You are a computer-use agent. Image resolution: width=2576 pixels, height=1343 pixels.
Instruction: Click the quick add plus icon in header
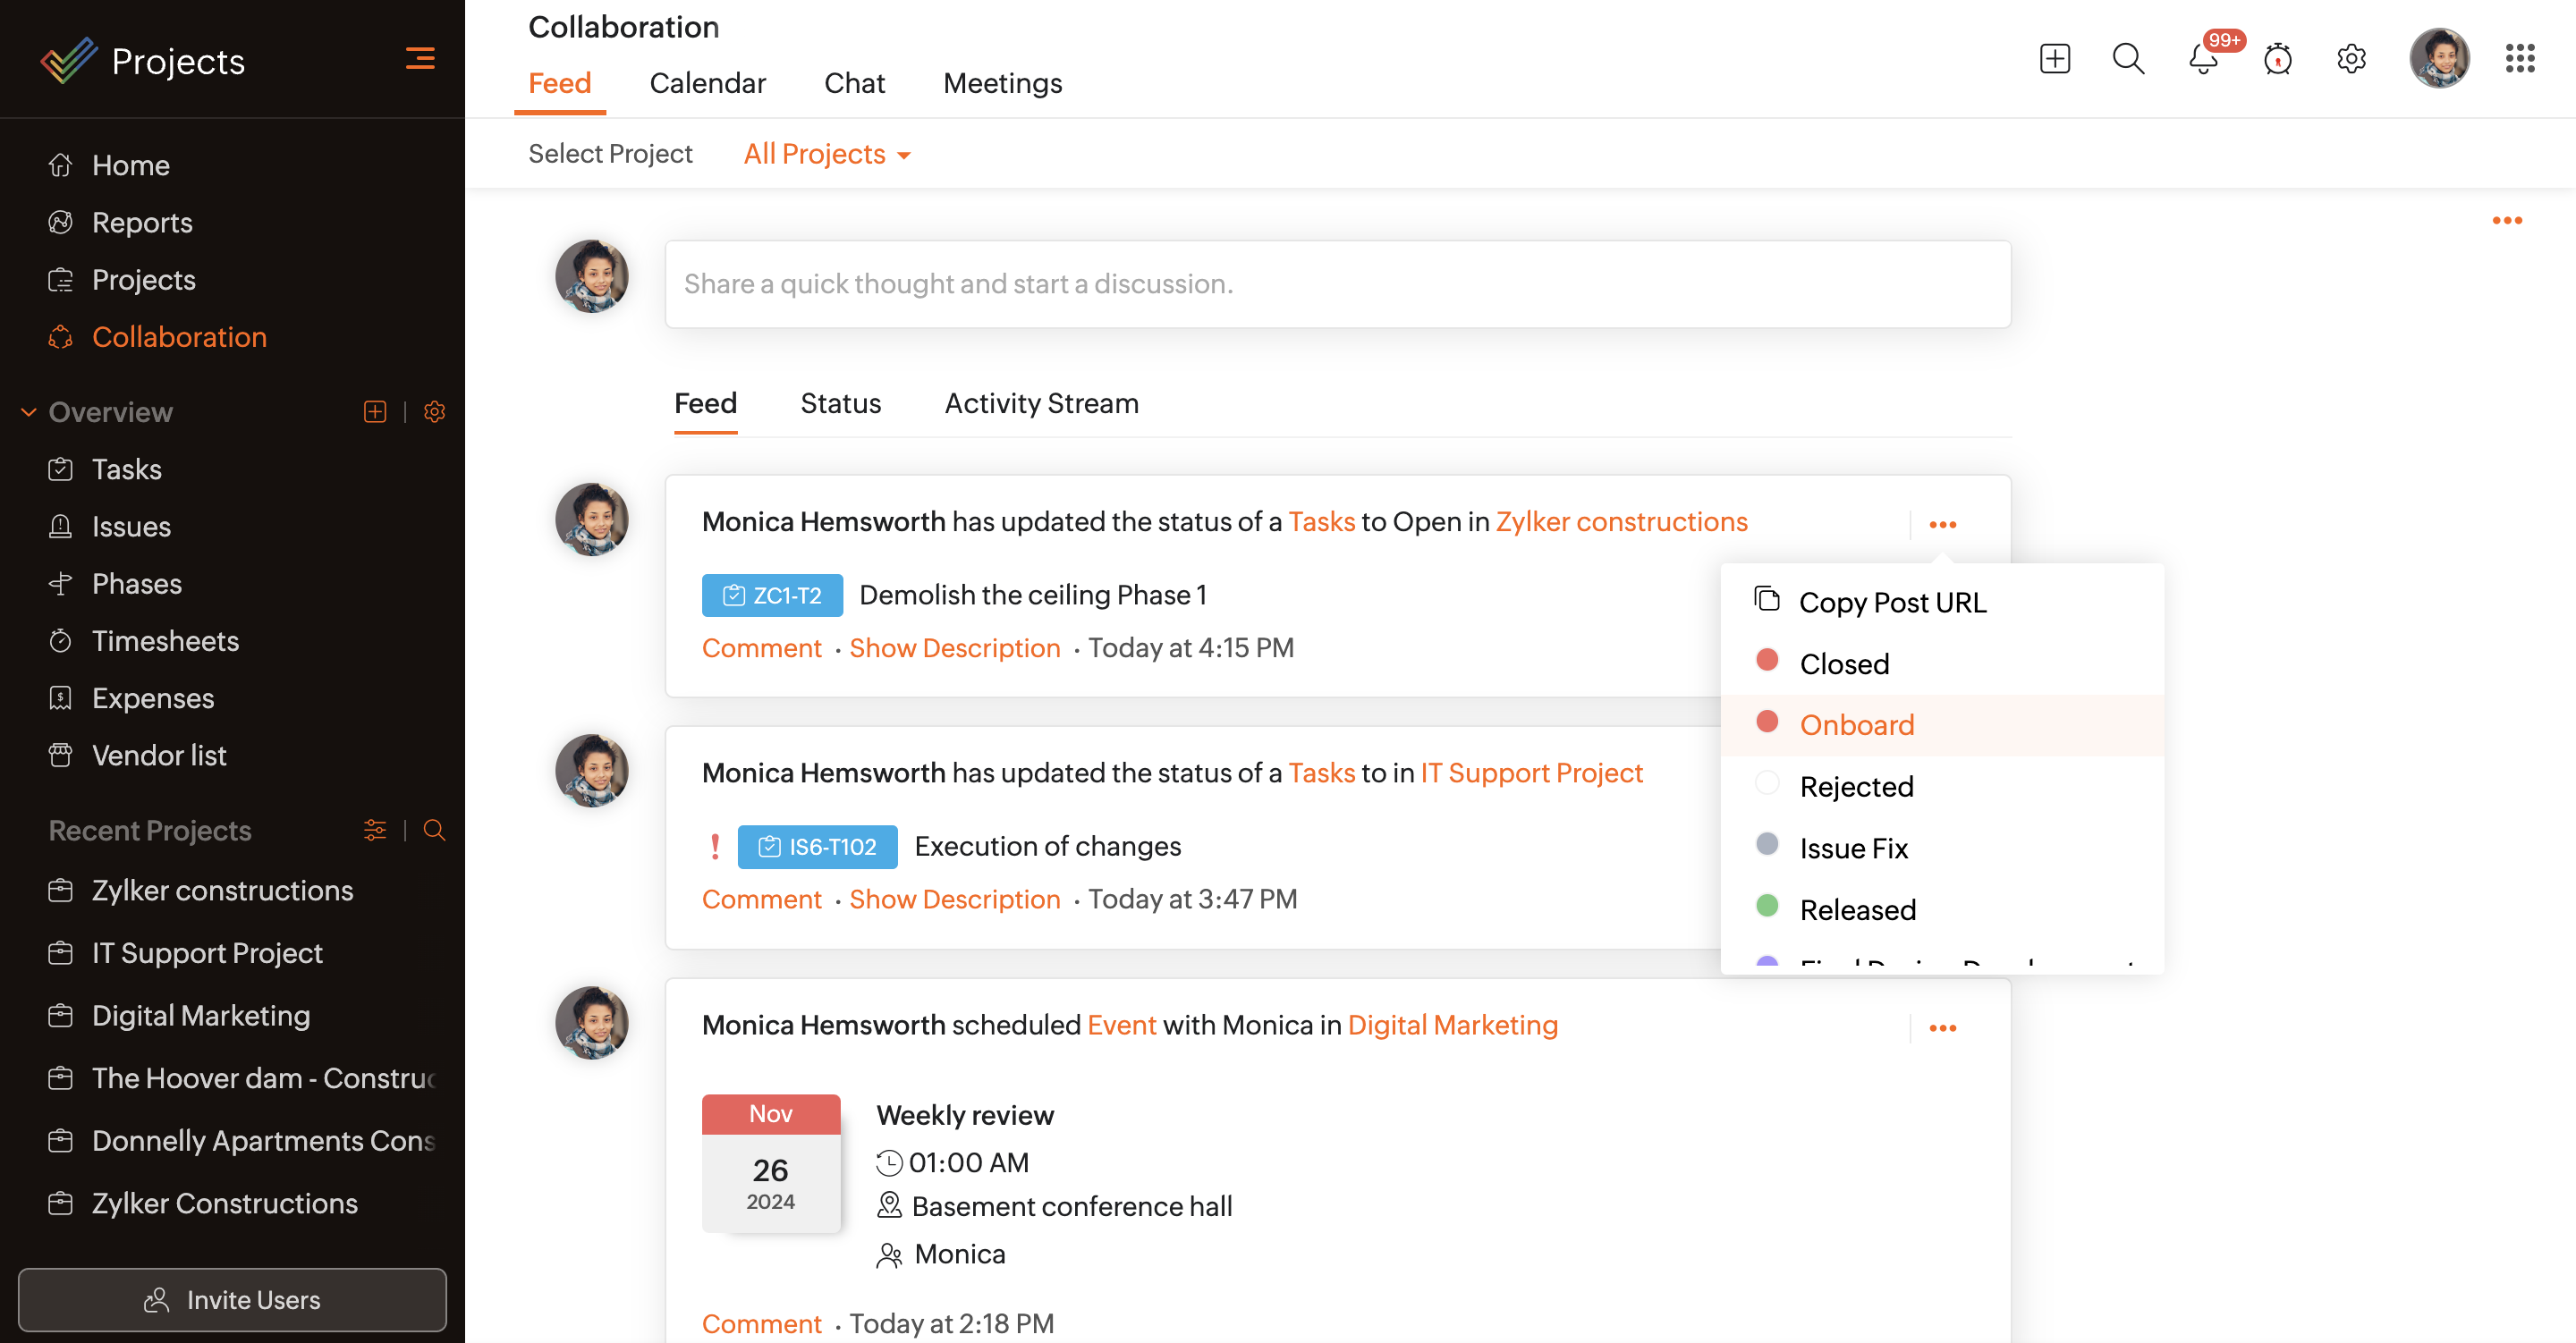tap(2054, 59)
